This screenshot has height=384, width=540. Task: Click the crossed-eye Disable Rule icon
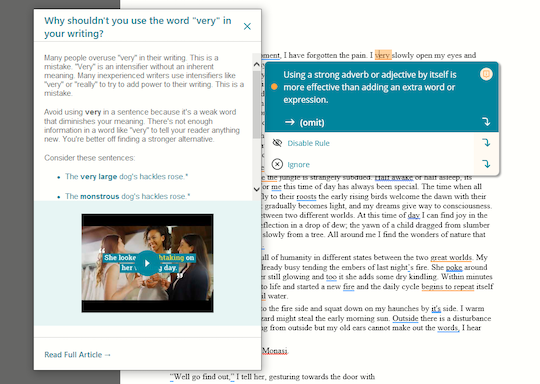277,143
